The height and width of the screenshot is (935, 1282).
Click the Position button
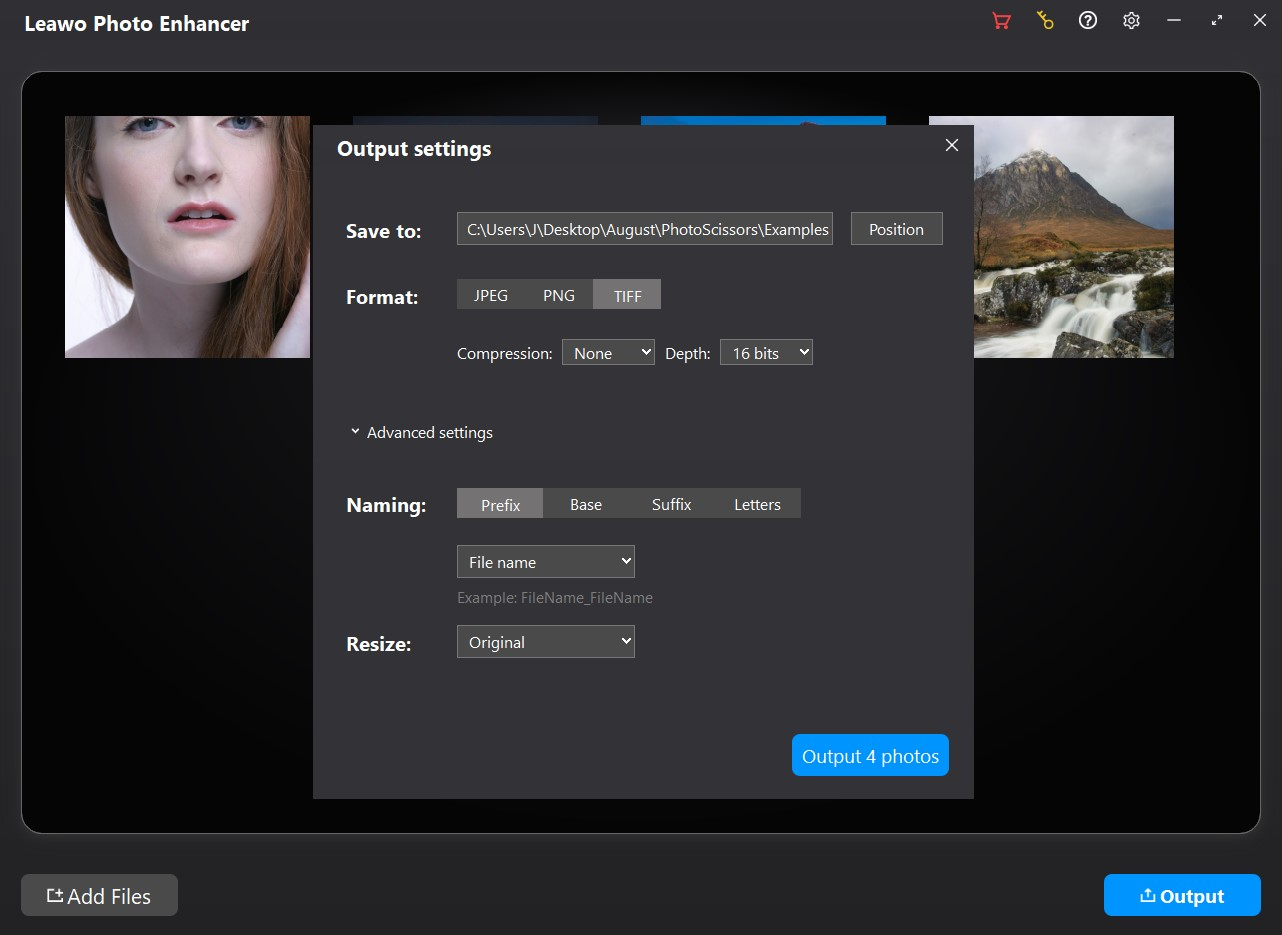click(896, 229)
